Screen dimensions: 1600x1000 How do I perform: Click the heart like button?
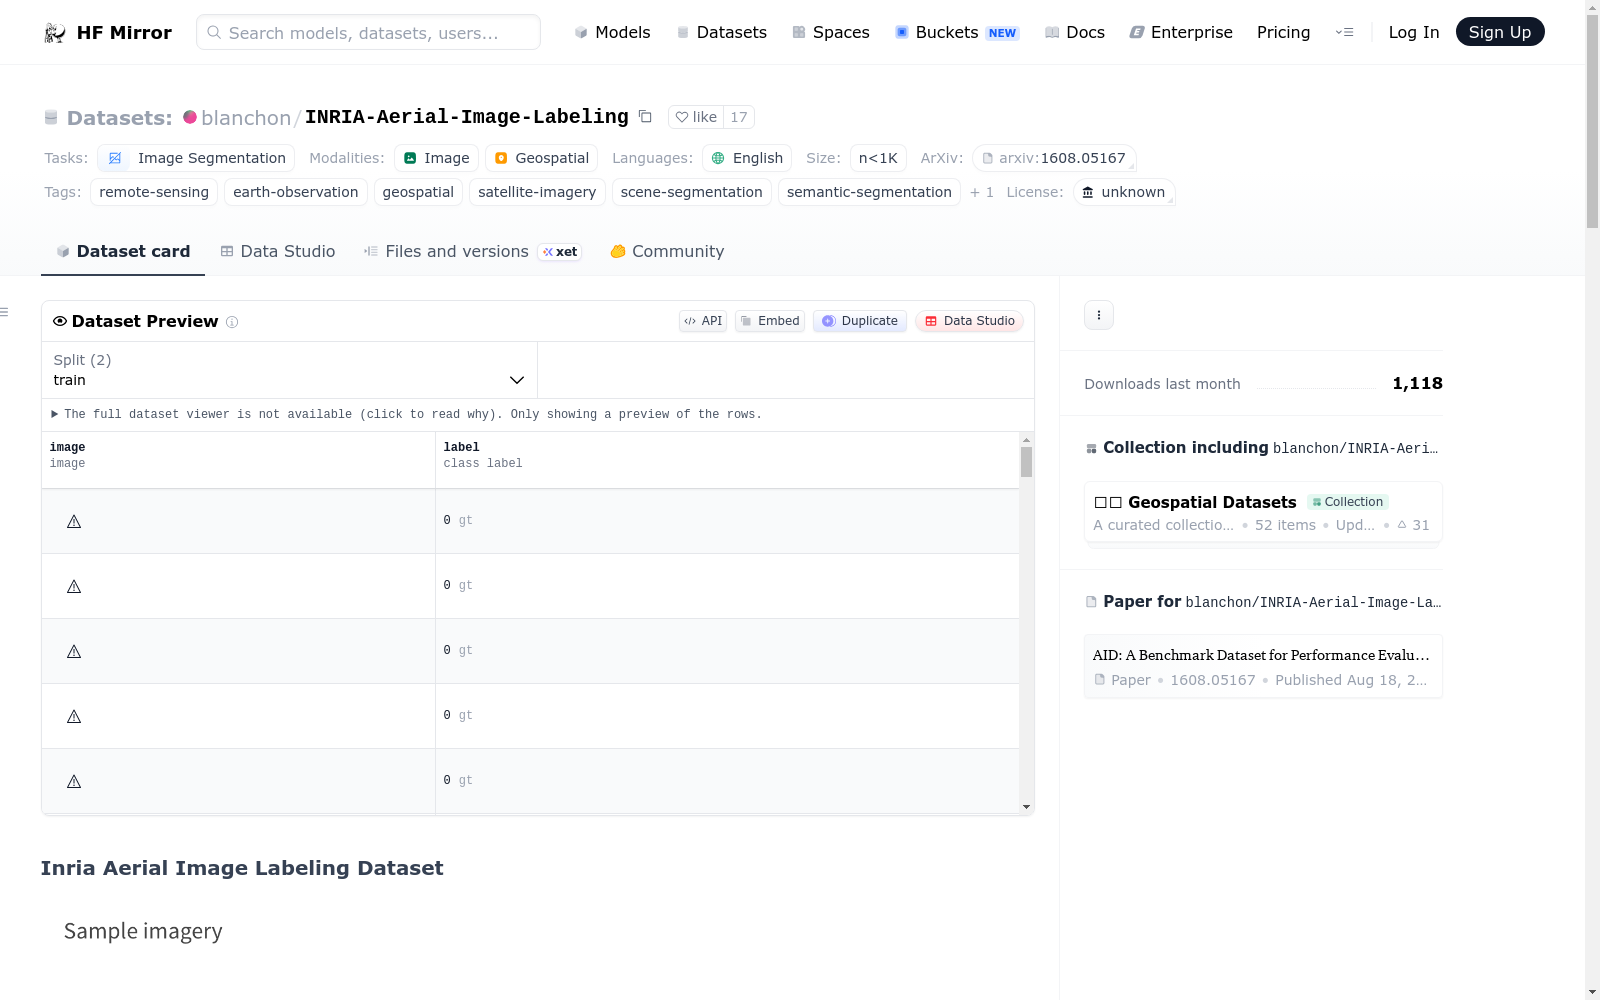[x=696, y=117]
